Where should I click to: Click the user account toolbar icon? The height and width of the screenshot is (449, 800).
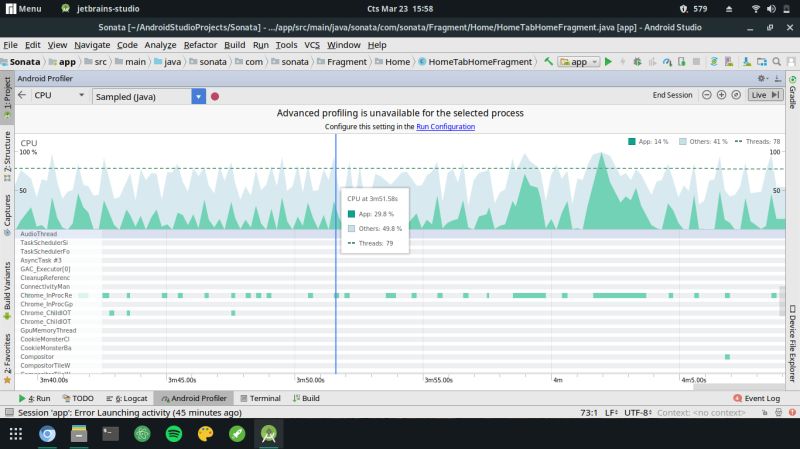791,62
